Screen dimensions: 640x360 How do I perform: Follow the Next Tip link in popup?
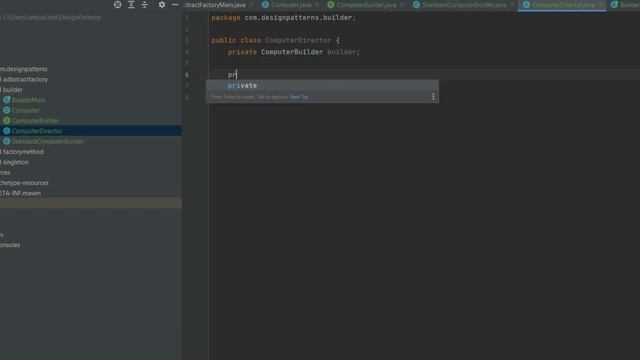click(298, 97)
